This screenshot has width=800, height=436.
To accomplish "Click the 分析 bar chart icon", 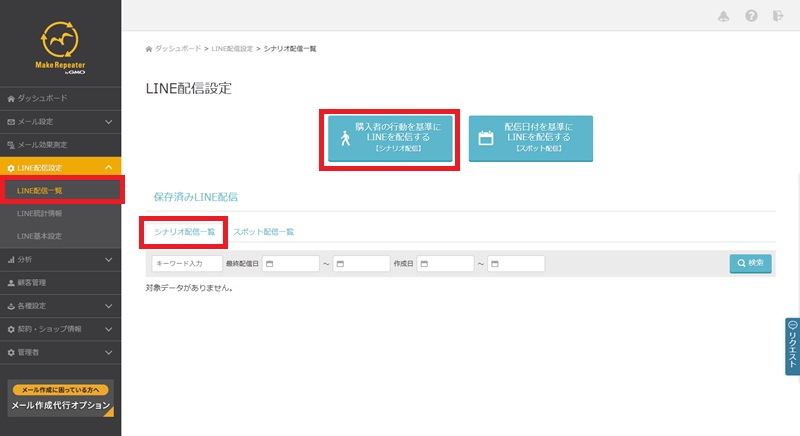I will [x=11, y=260].
